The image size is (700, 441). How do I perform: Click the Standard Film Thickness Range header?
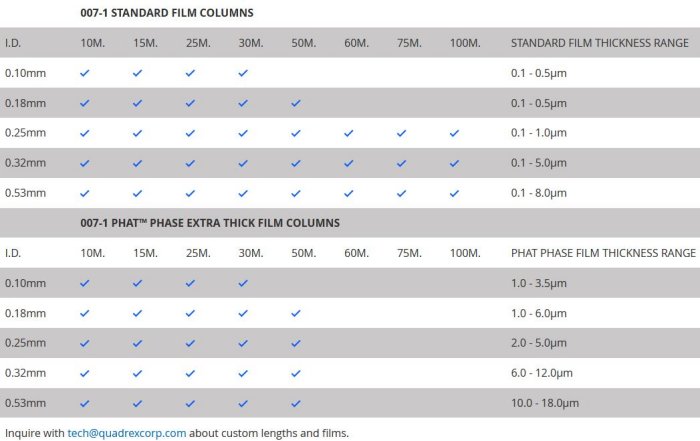pos(599,43)
